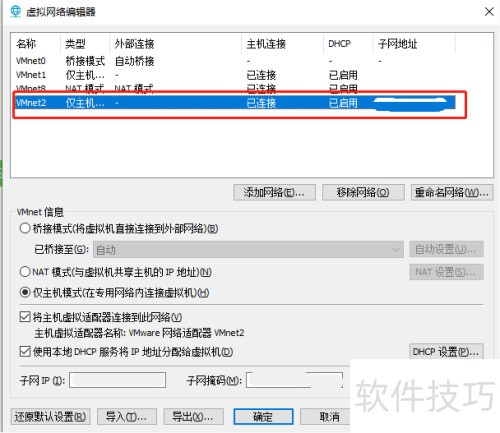Click the virtual network editor globe icon
The image size is (500, 433).
15,12
